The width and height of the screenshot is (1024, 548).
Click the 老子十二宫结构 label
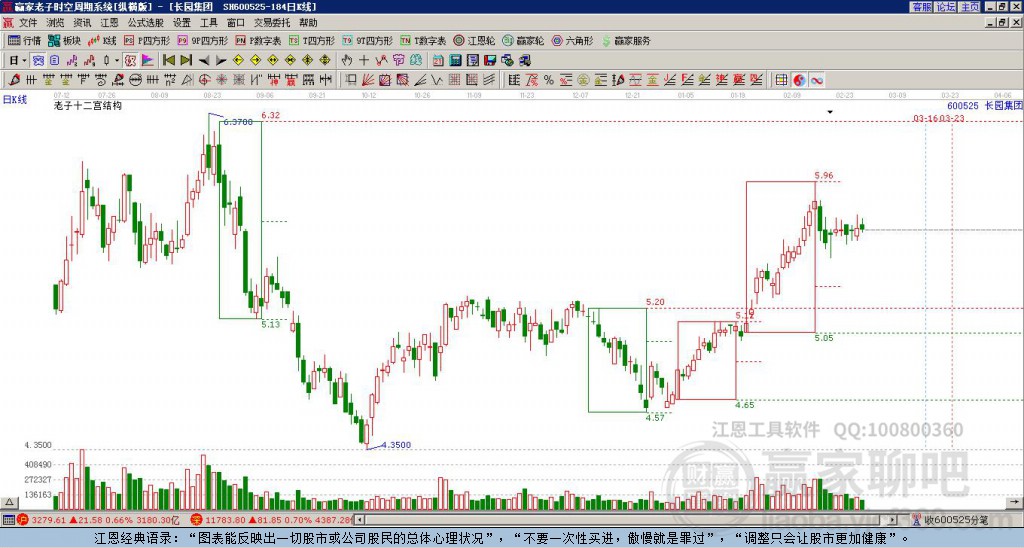pyautogui.click(x=88, y=106)
